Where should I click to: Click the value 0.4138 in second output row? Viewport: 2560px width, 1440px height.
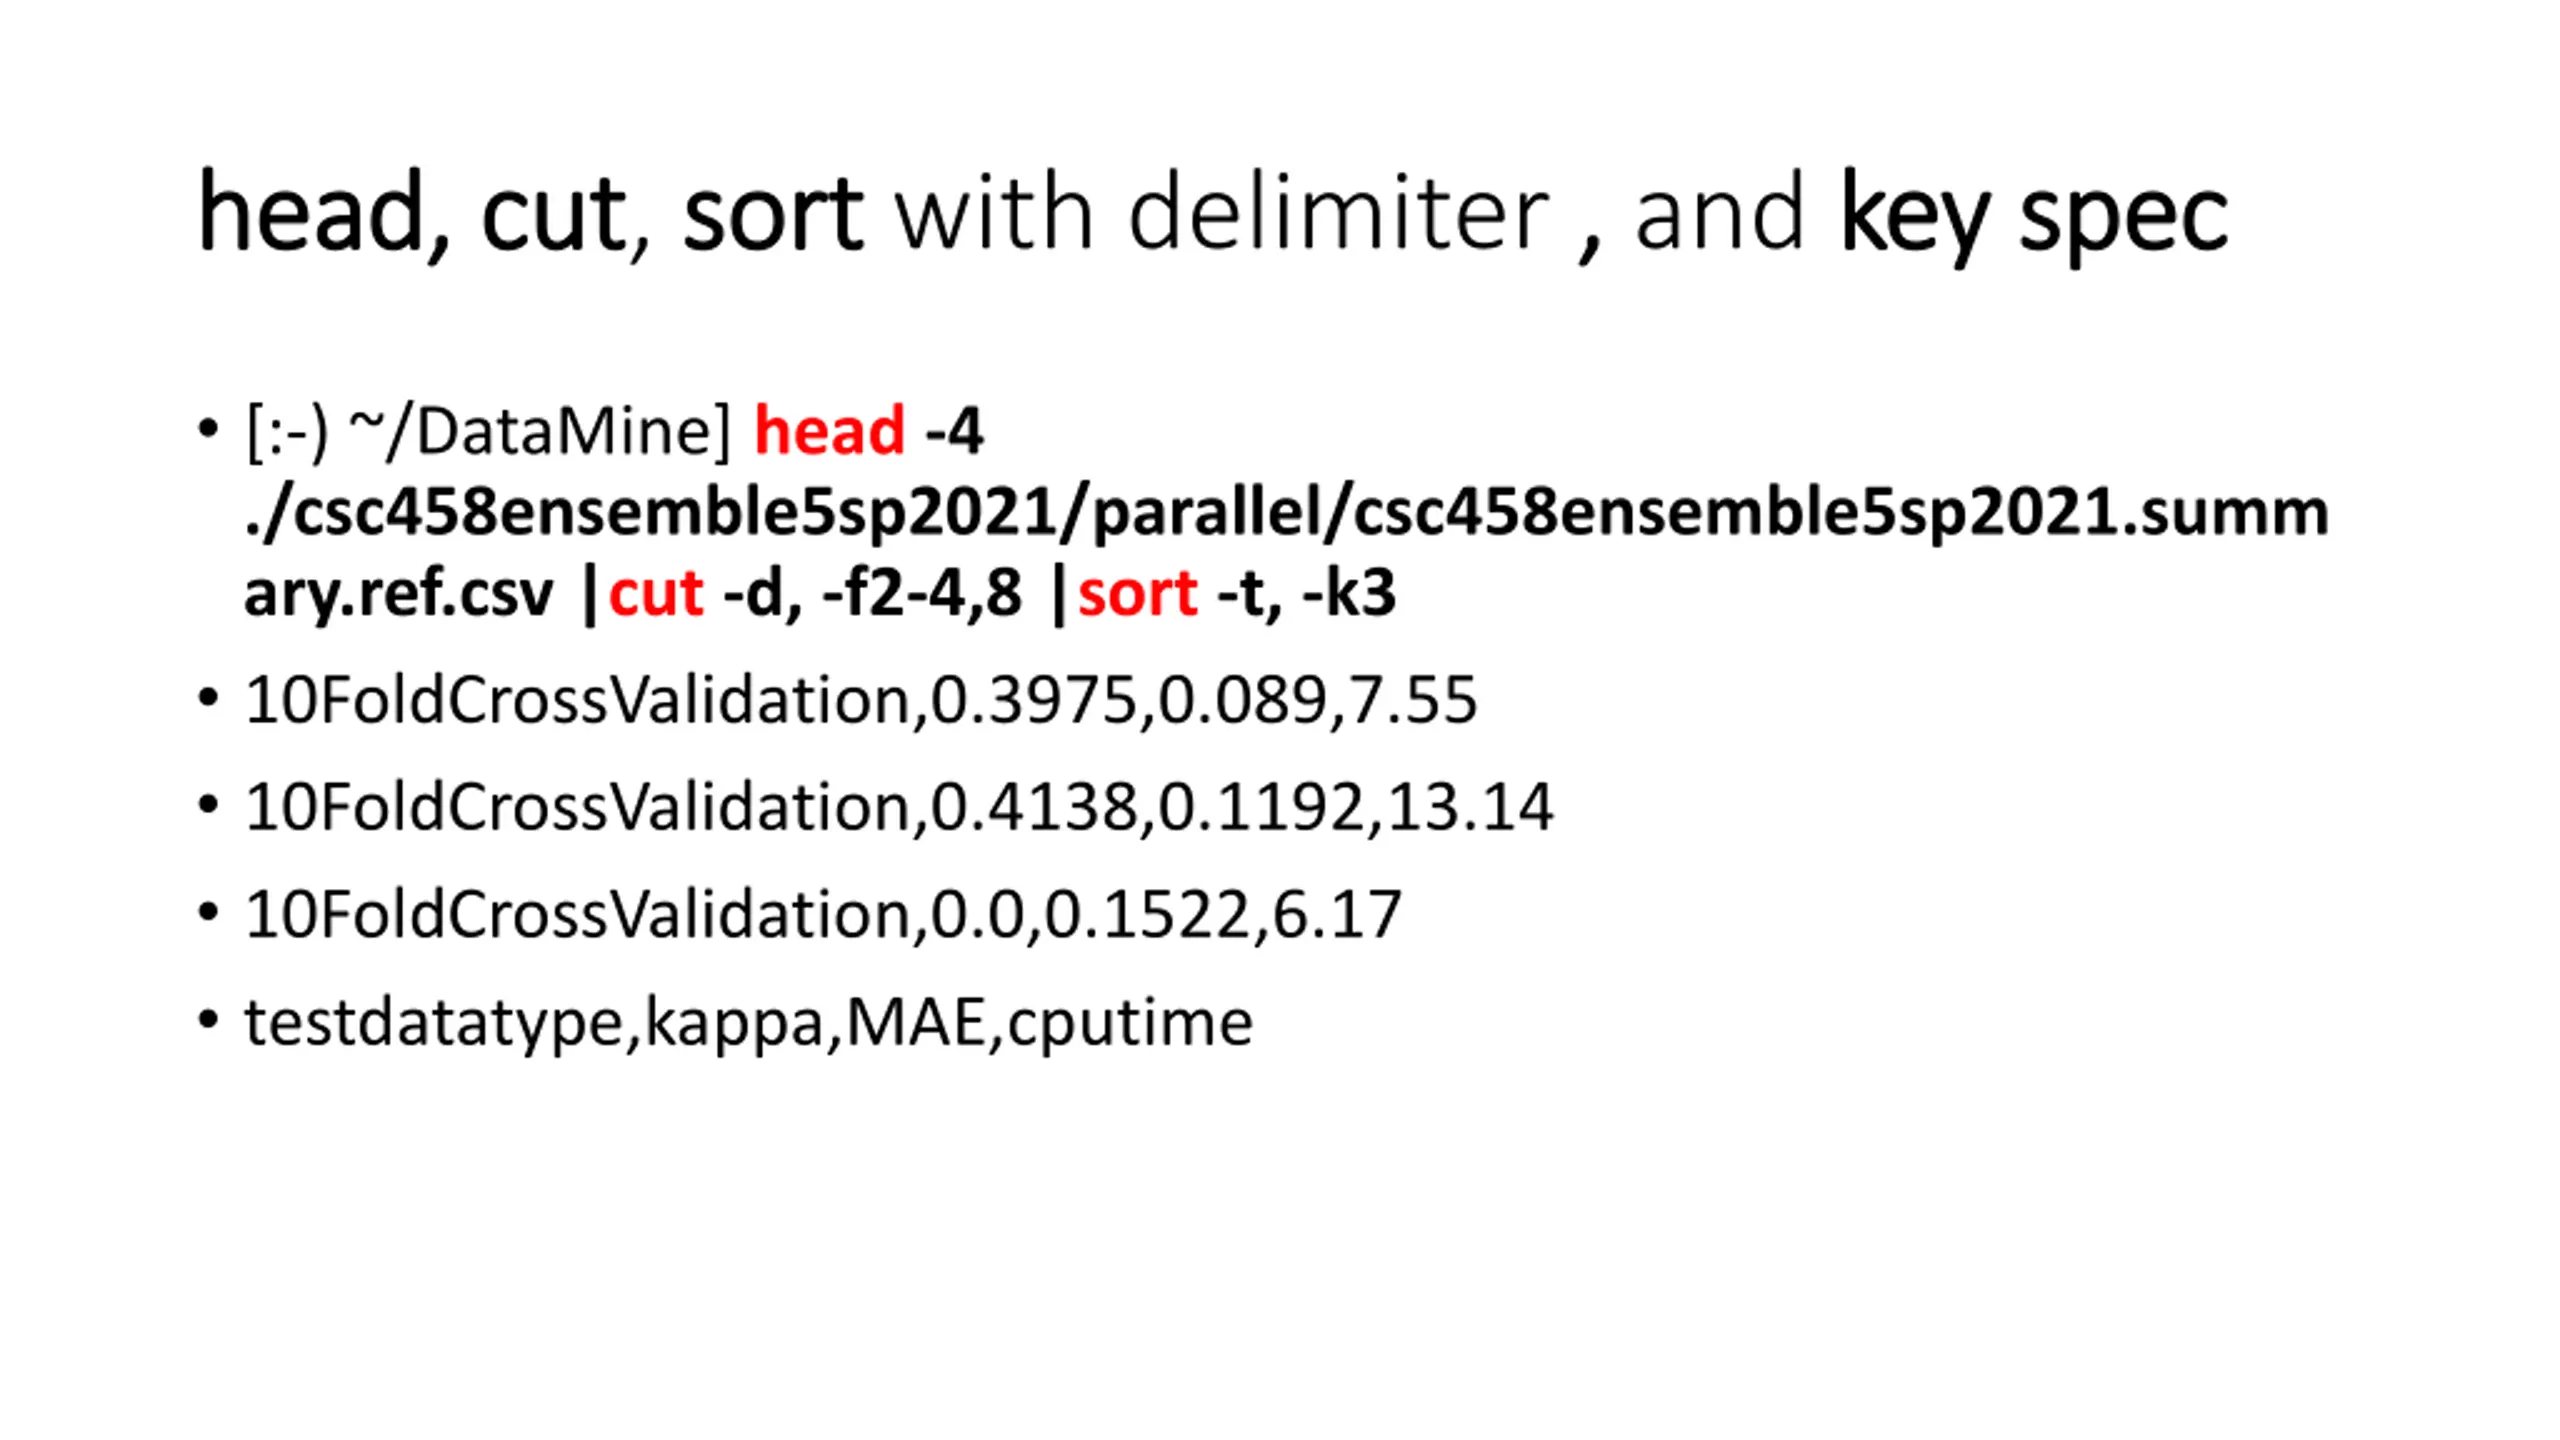pos(1034,807)
